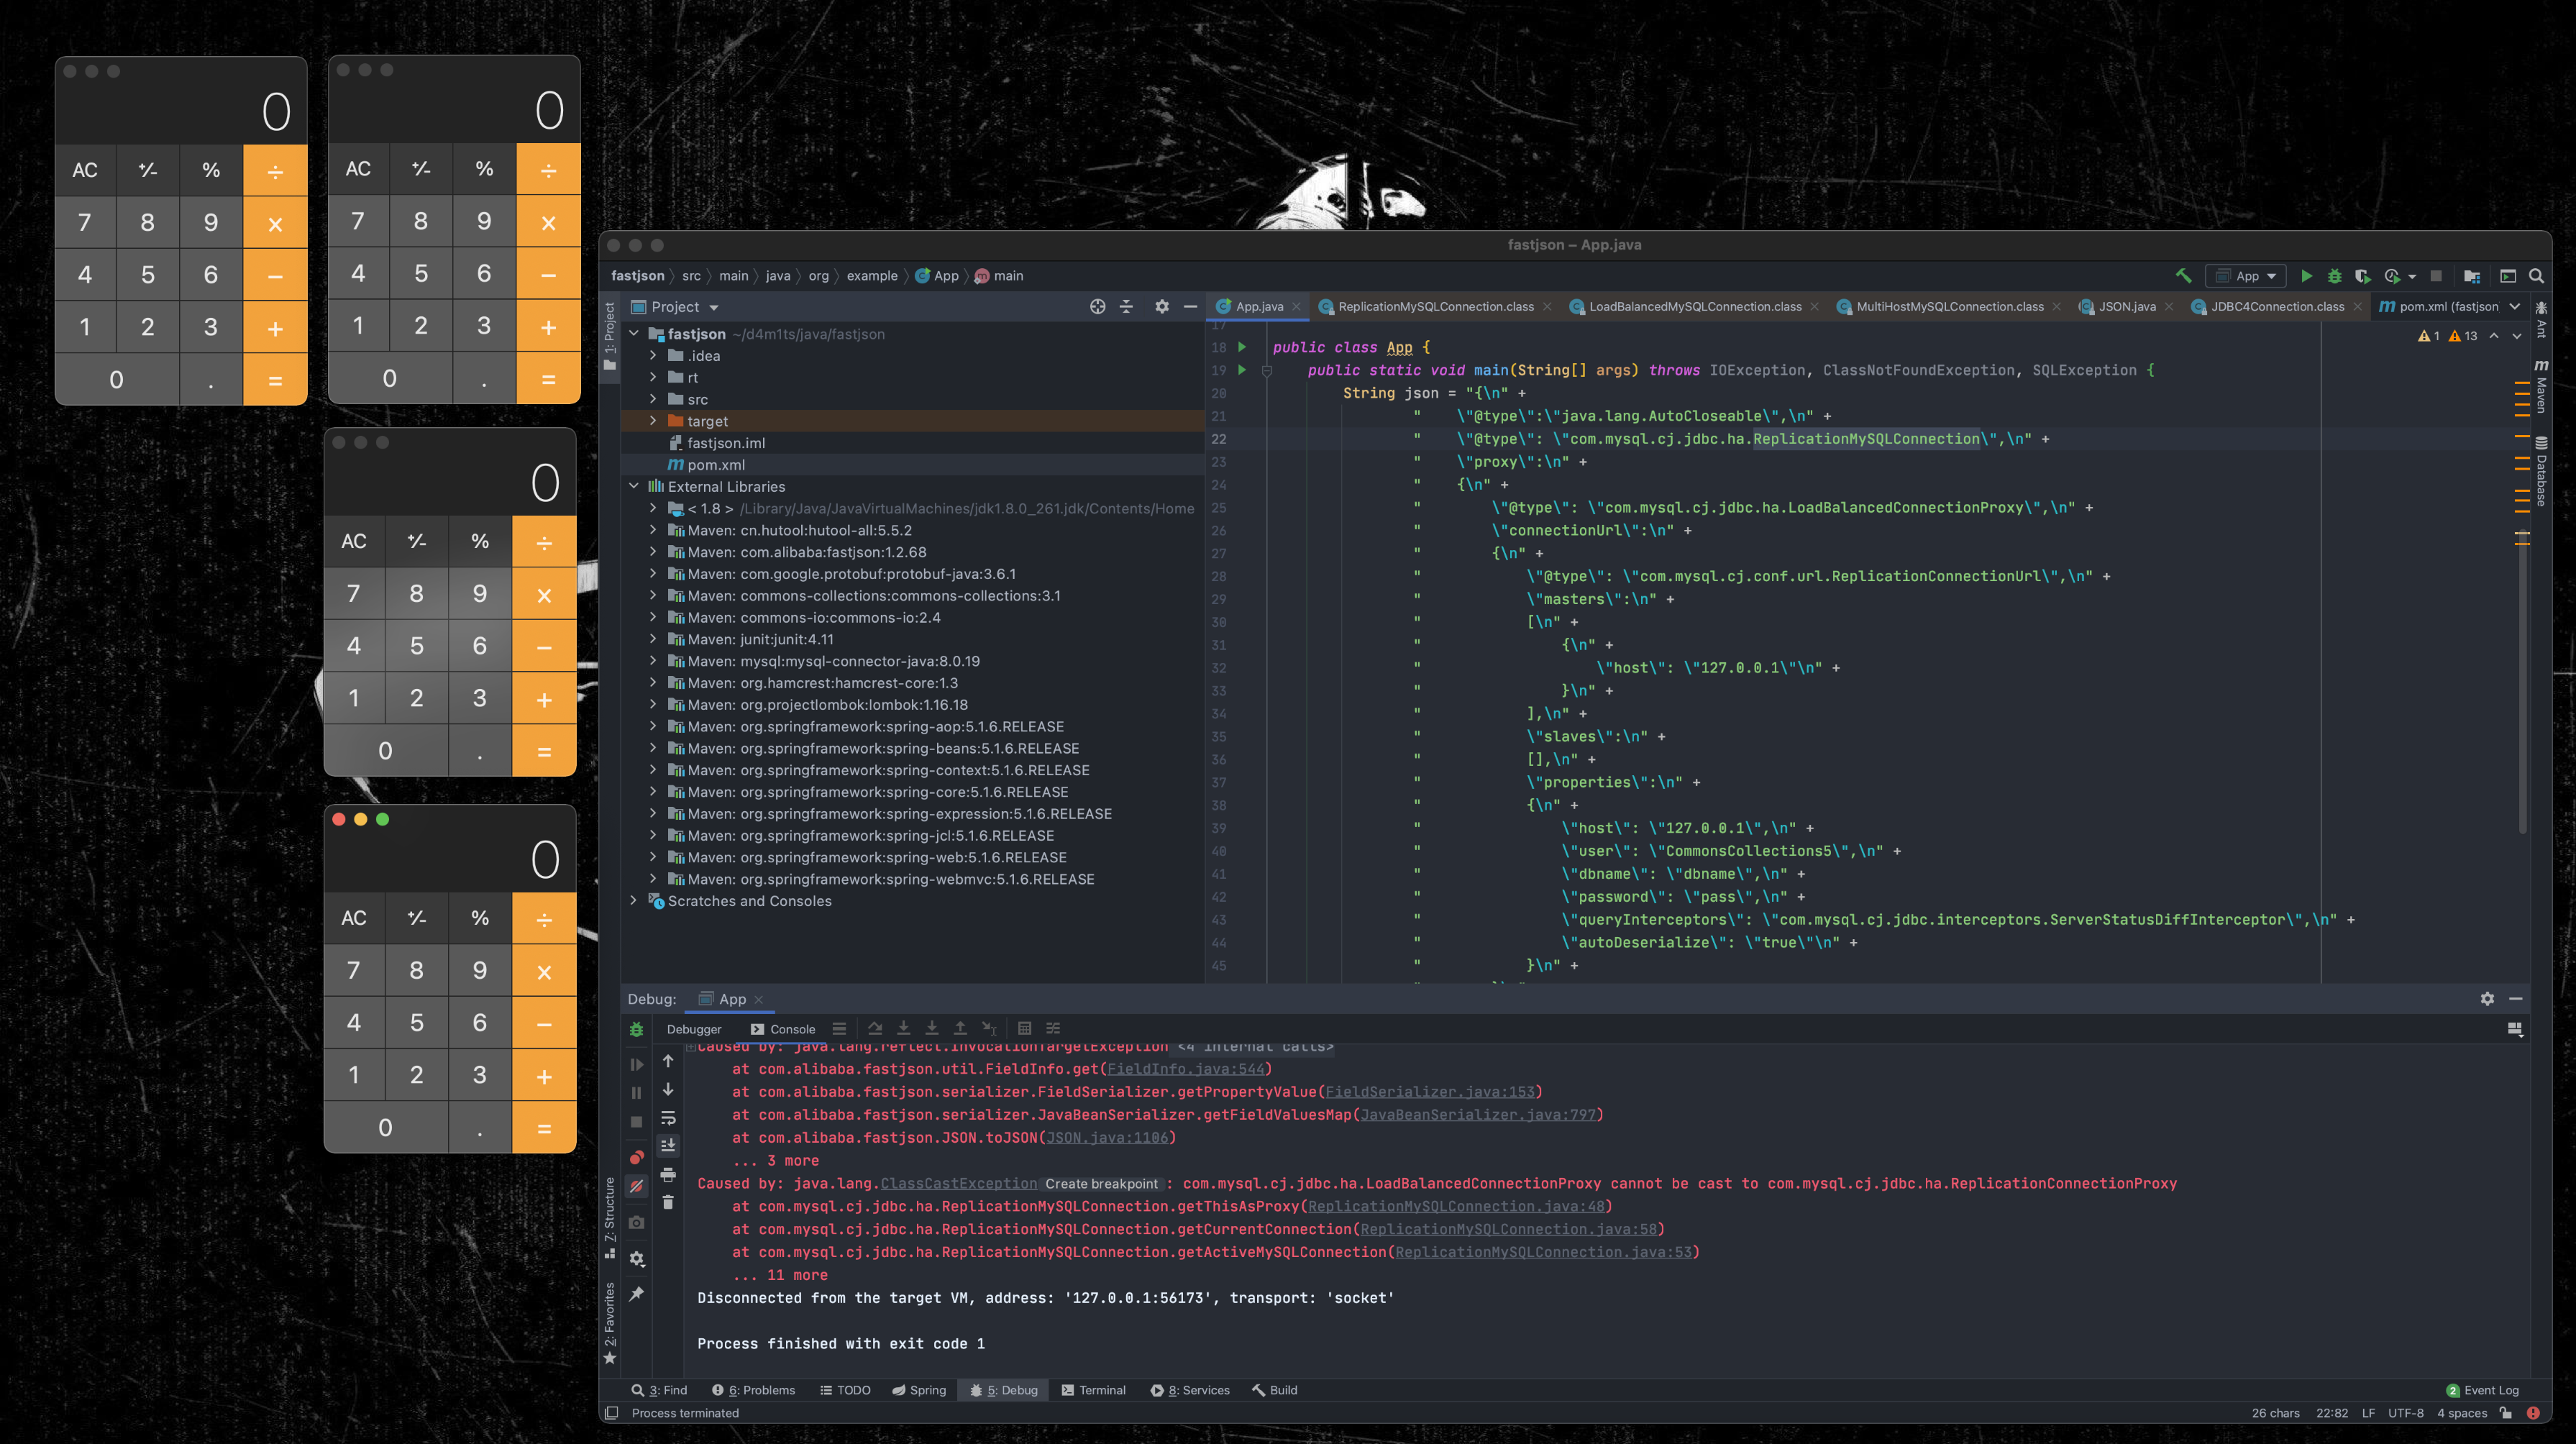Run App with coverage shield icon
The height and width of the screenshot is (1444, 2576).
[x=2362, y=276]
